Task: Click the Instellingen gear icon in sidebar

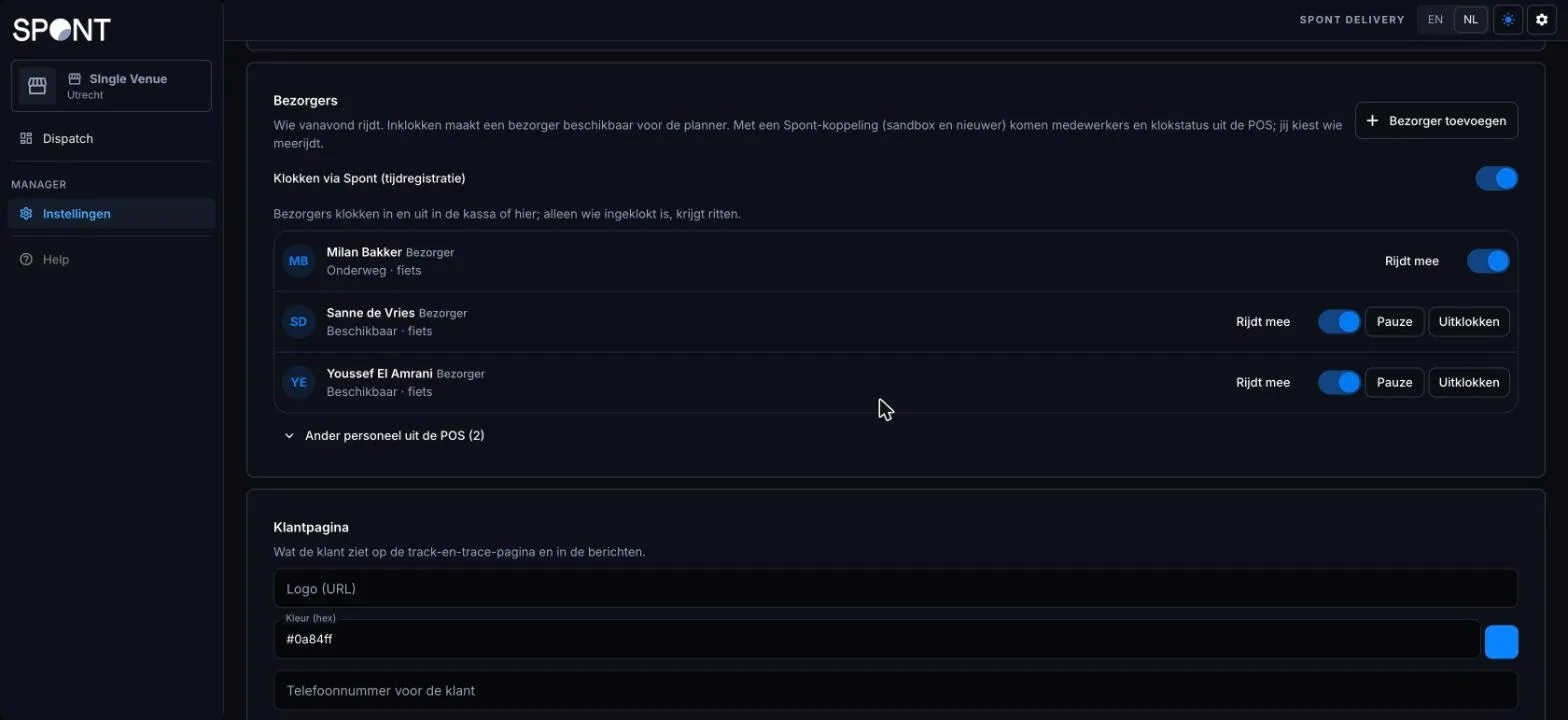Action: (26, 213)
